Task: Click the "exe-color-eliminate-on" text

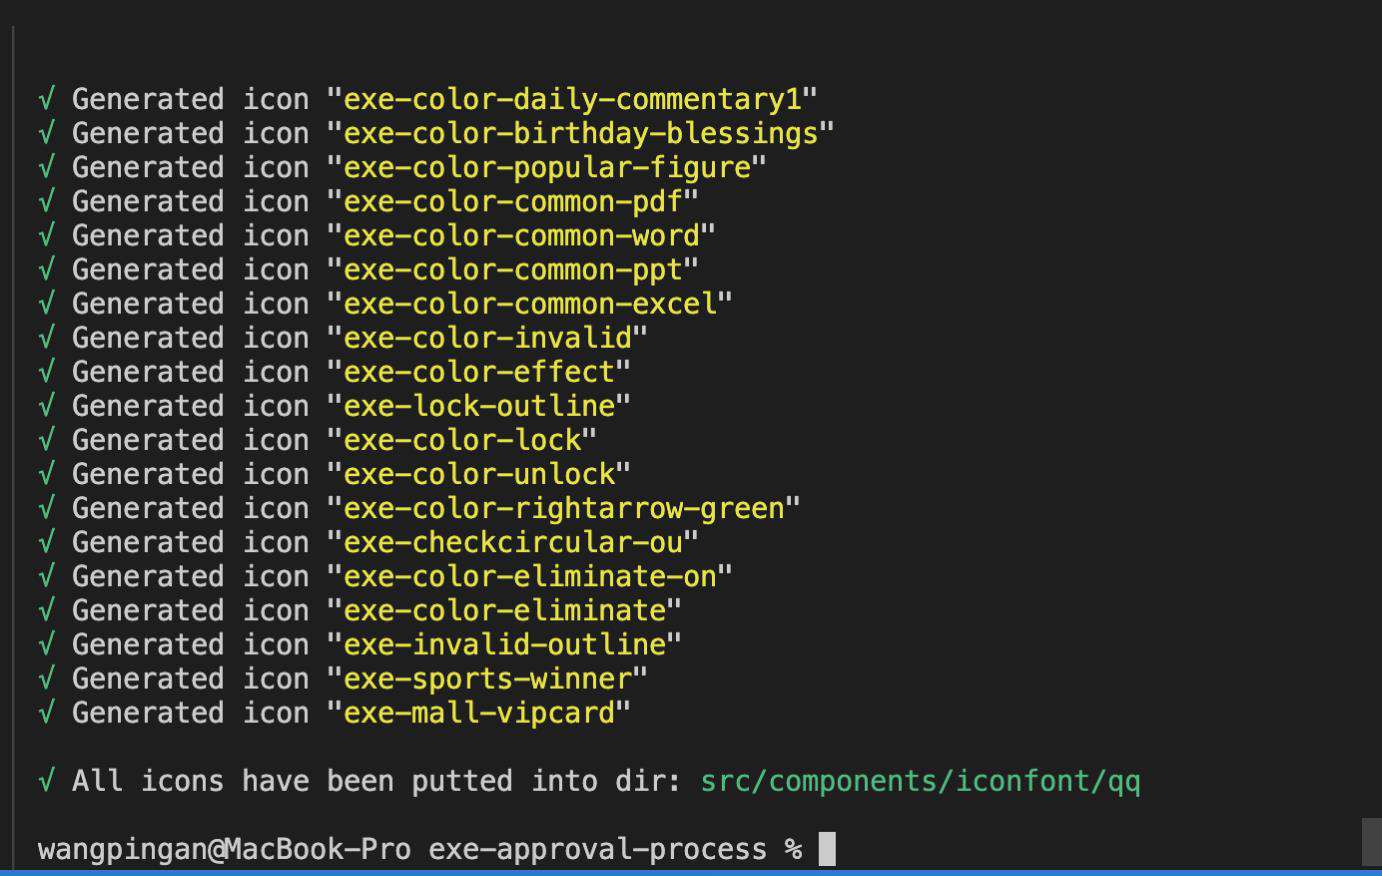Action: 530,576
